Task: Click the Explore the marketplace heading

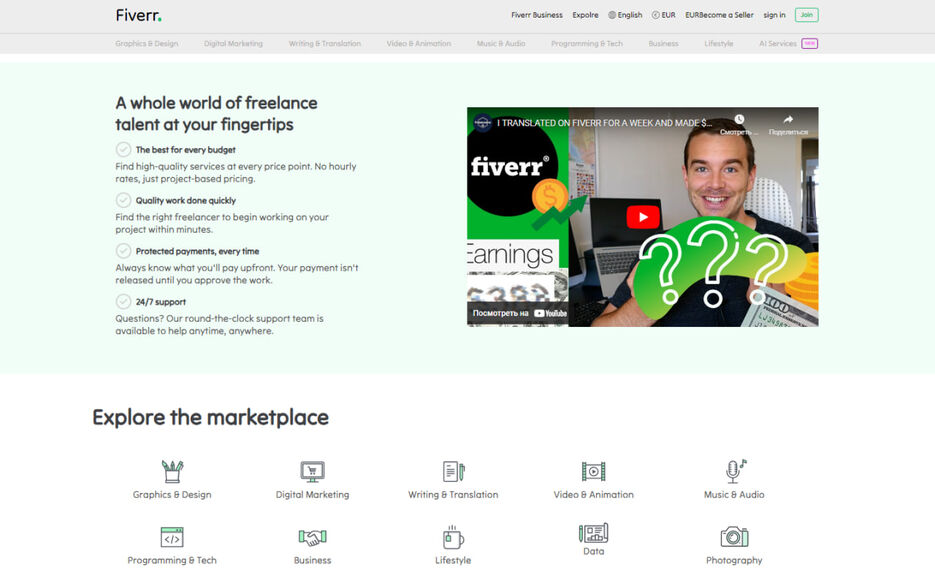Action: coord(210,417)
